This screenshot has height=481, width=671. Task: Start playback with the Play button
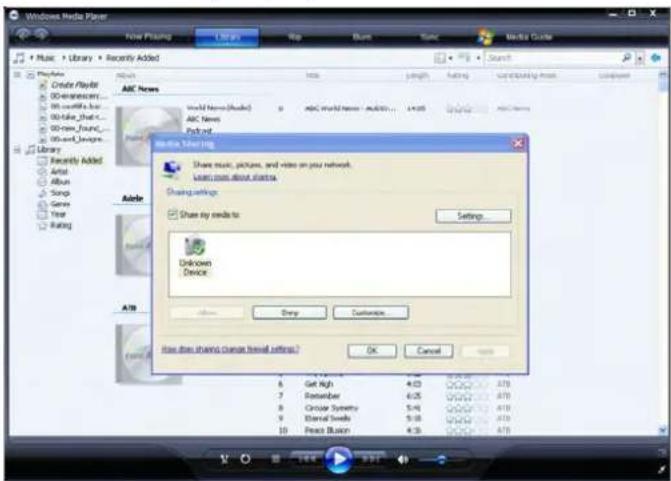[x=338, y=459]
